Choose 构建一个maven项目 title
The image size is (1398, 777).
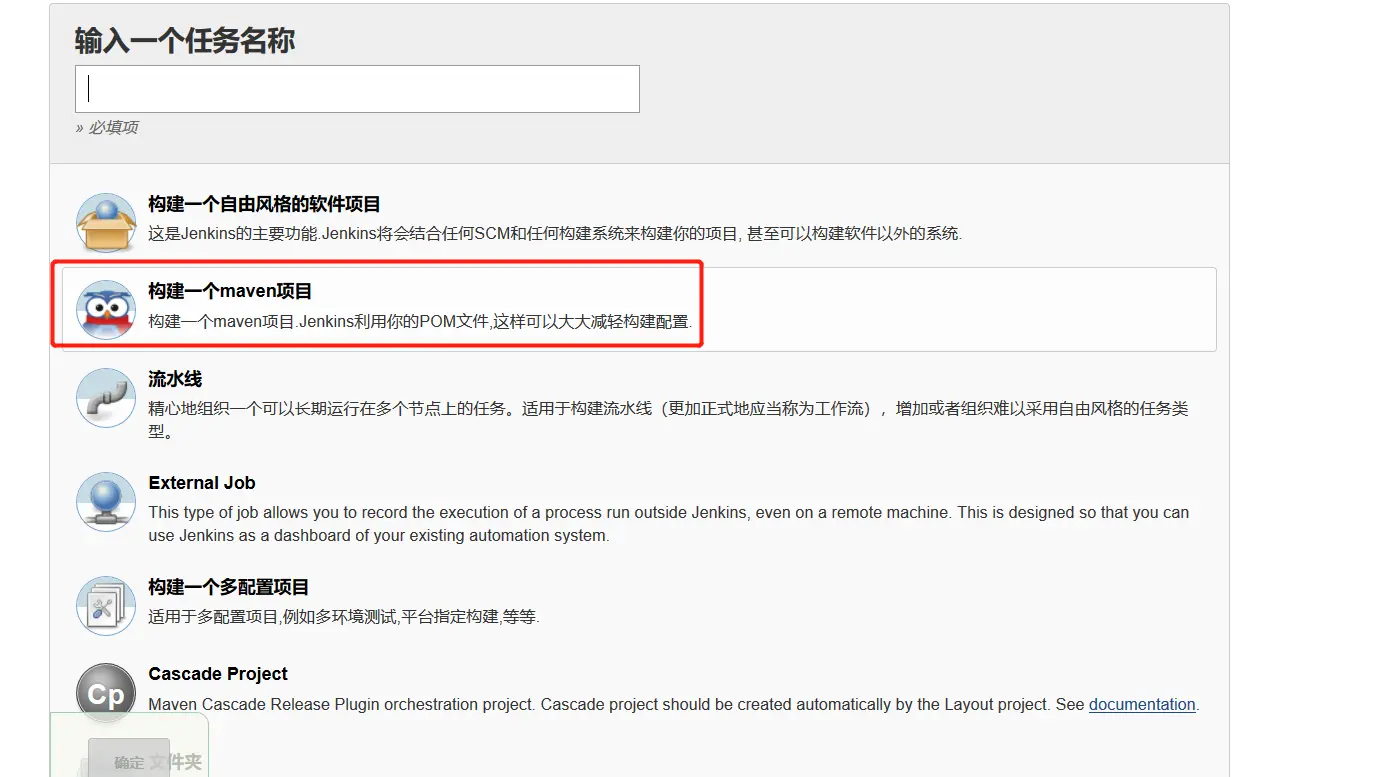(x=230, y=291)
